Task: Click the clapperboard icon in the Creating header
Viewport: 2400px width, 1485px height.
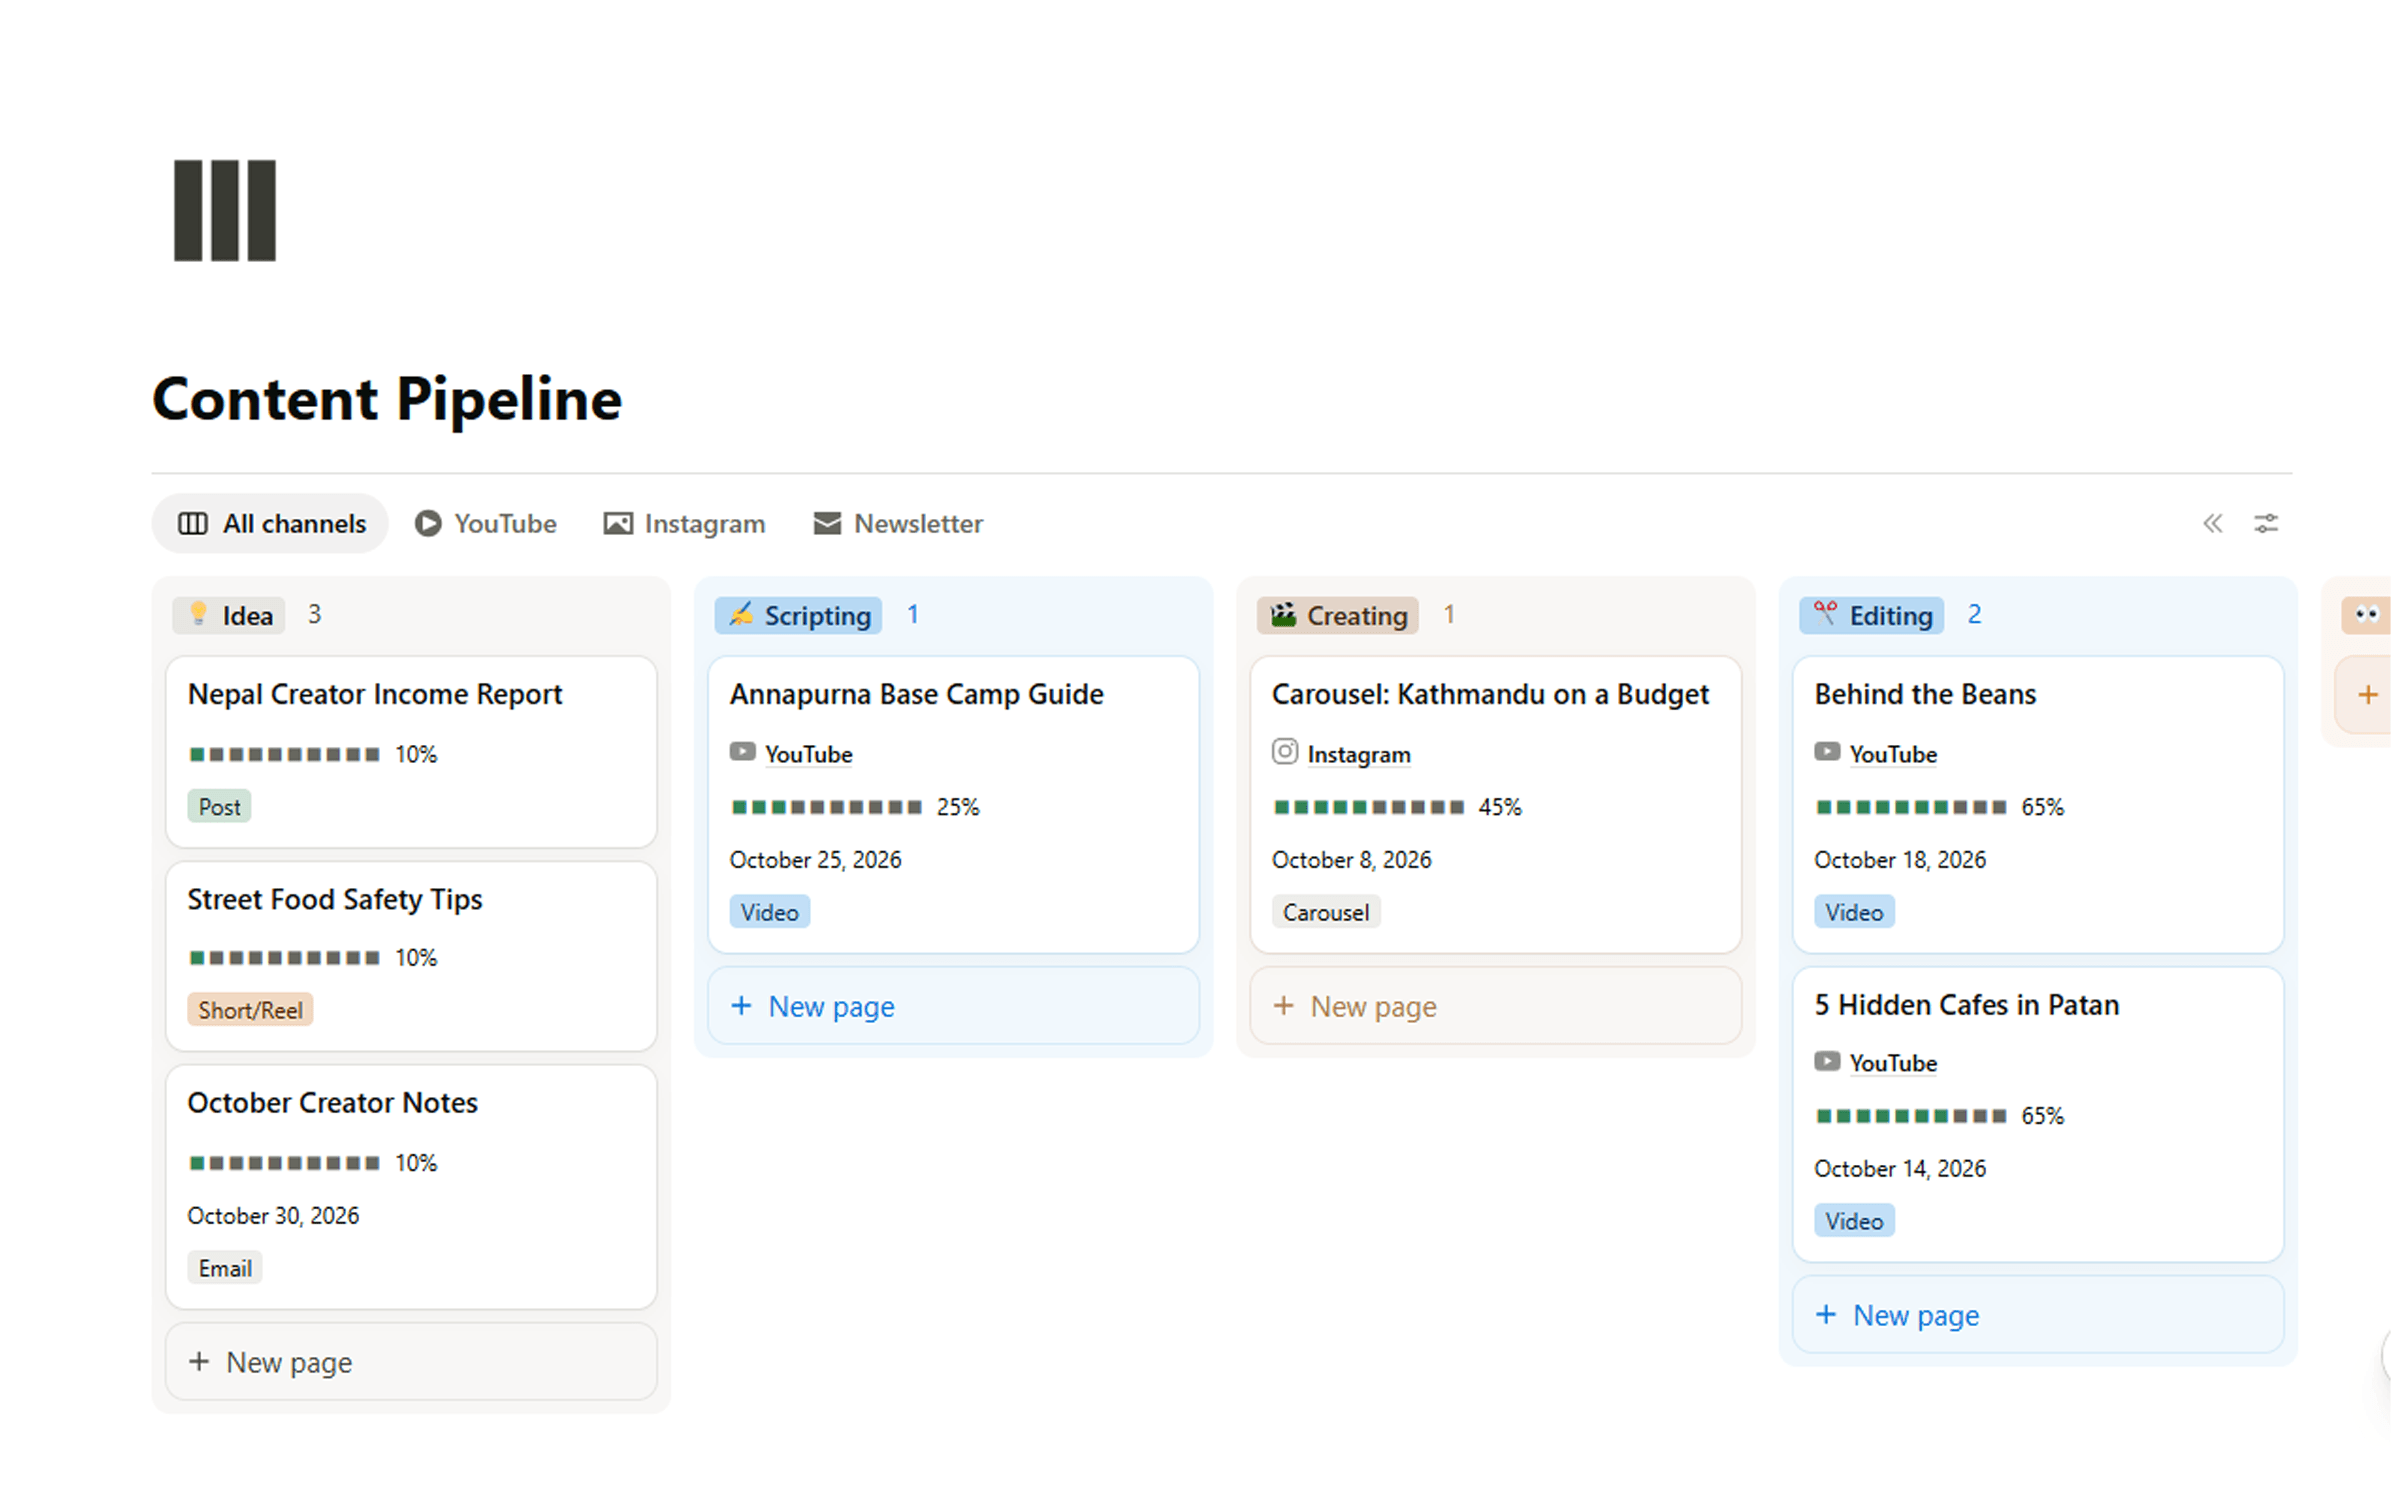Action: point(1284,614)
